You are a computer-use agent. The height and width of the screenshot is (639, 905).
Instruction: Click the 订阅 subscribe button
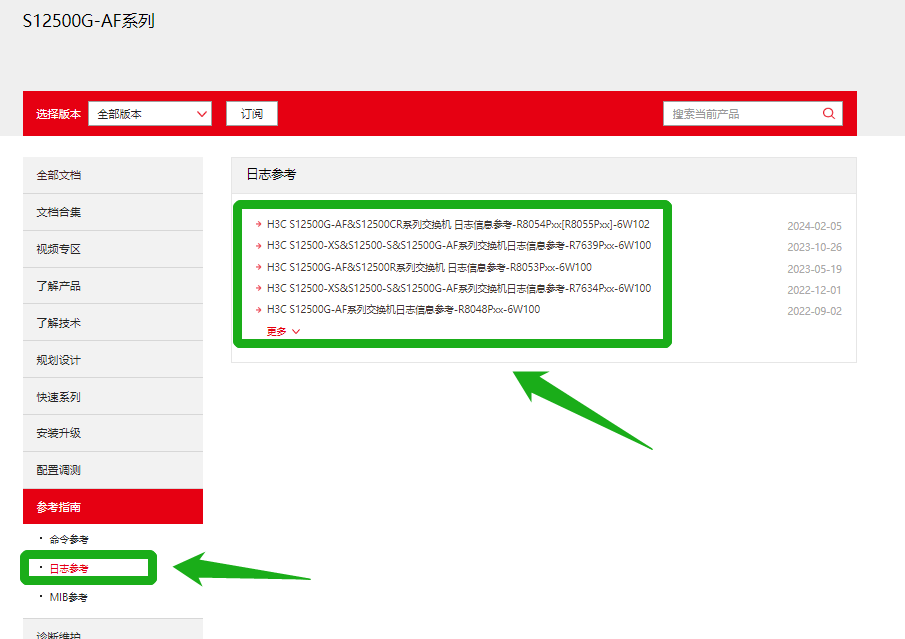coord(252,114)
